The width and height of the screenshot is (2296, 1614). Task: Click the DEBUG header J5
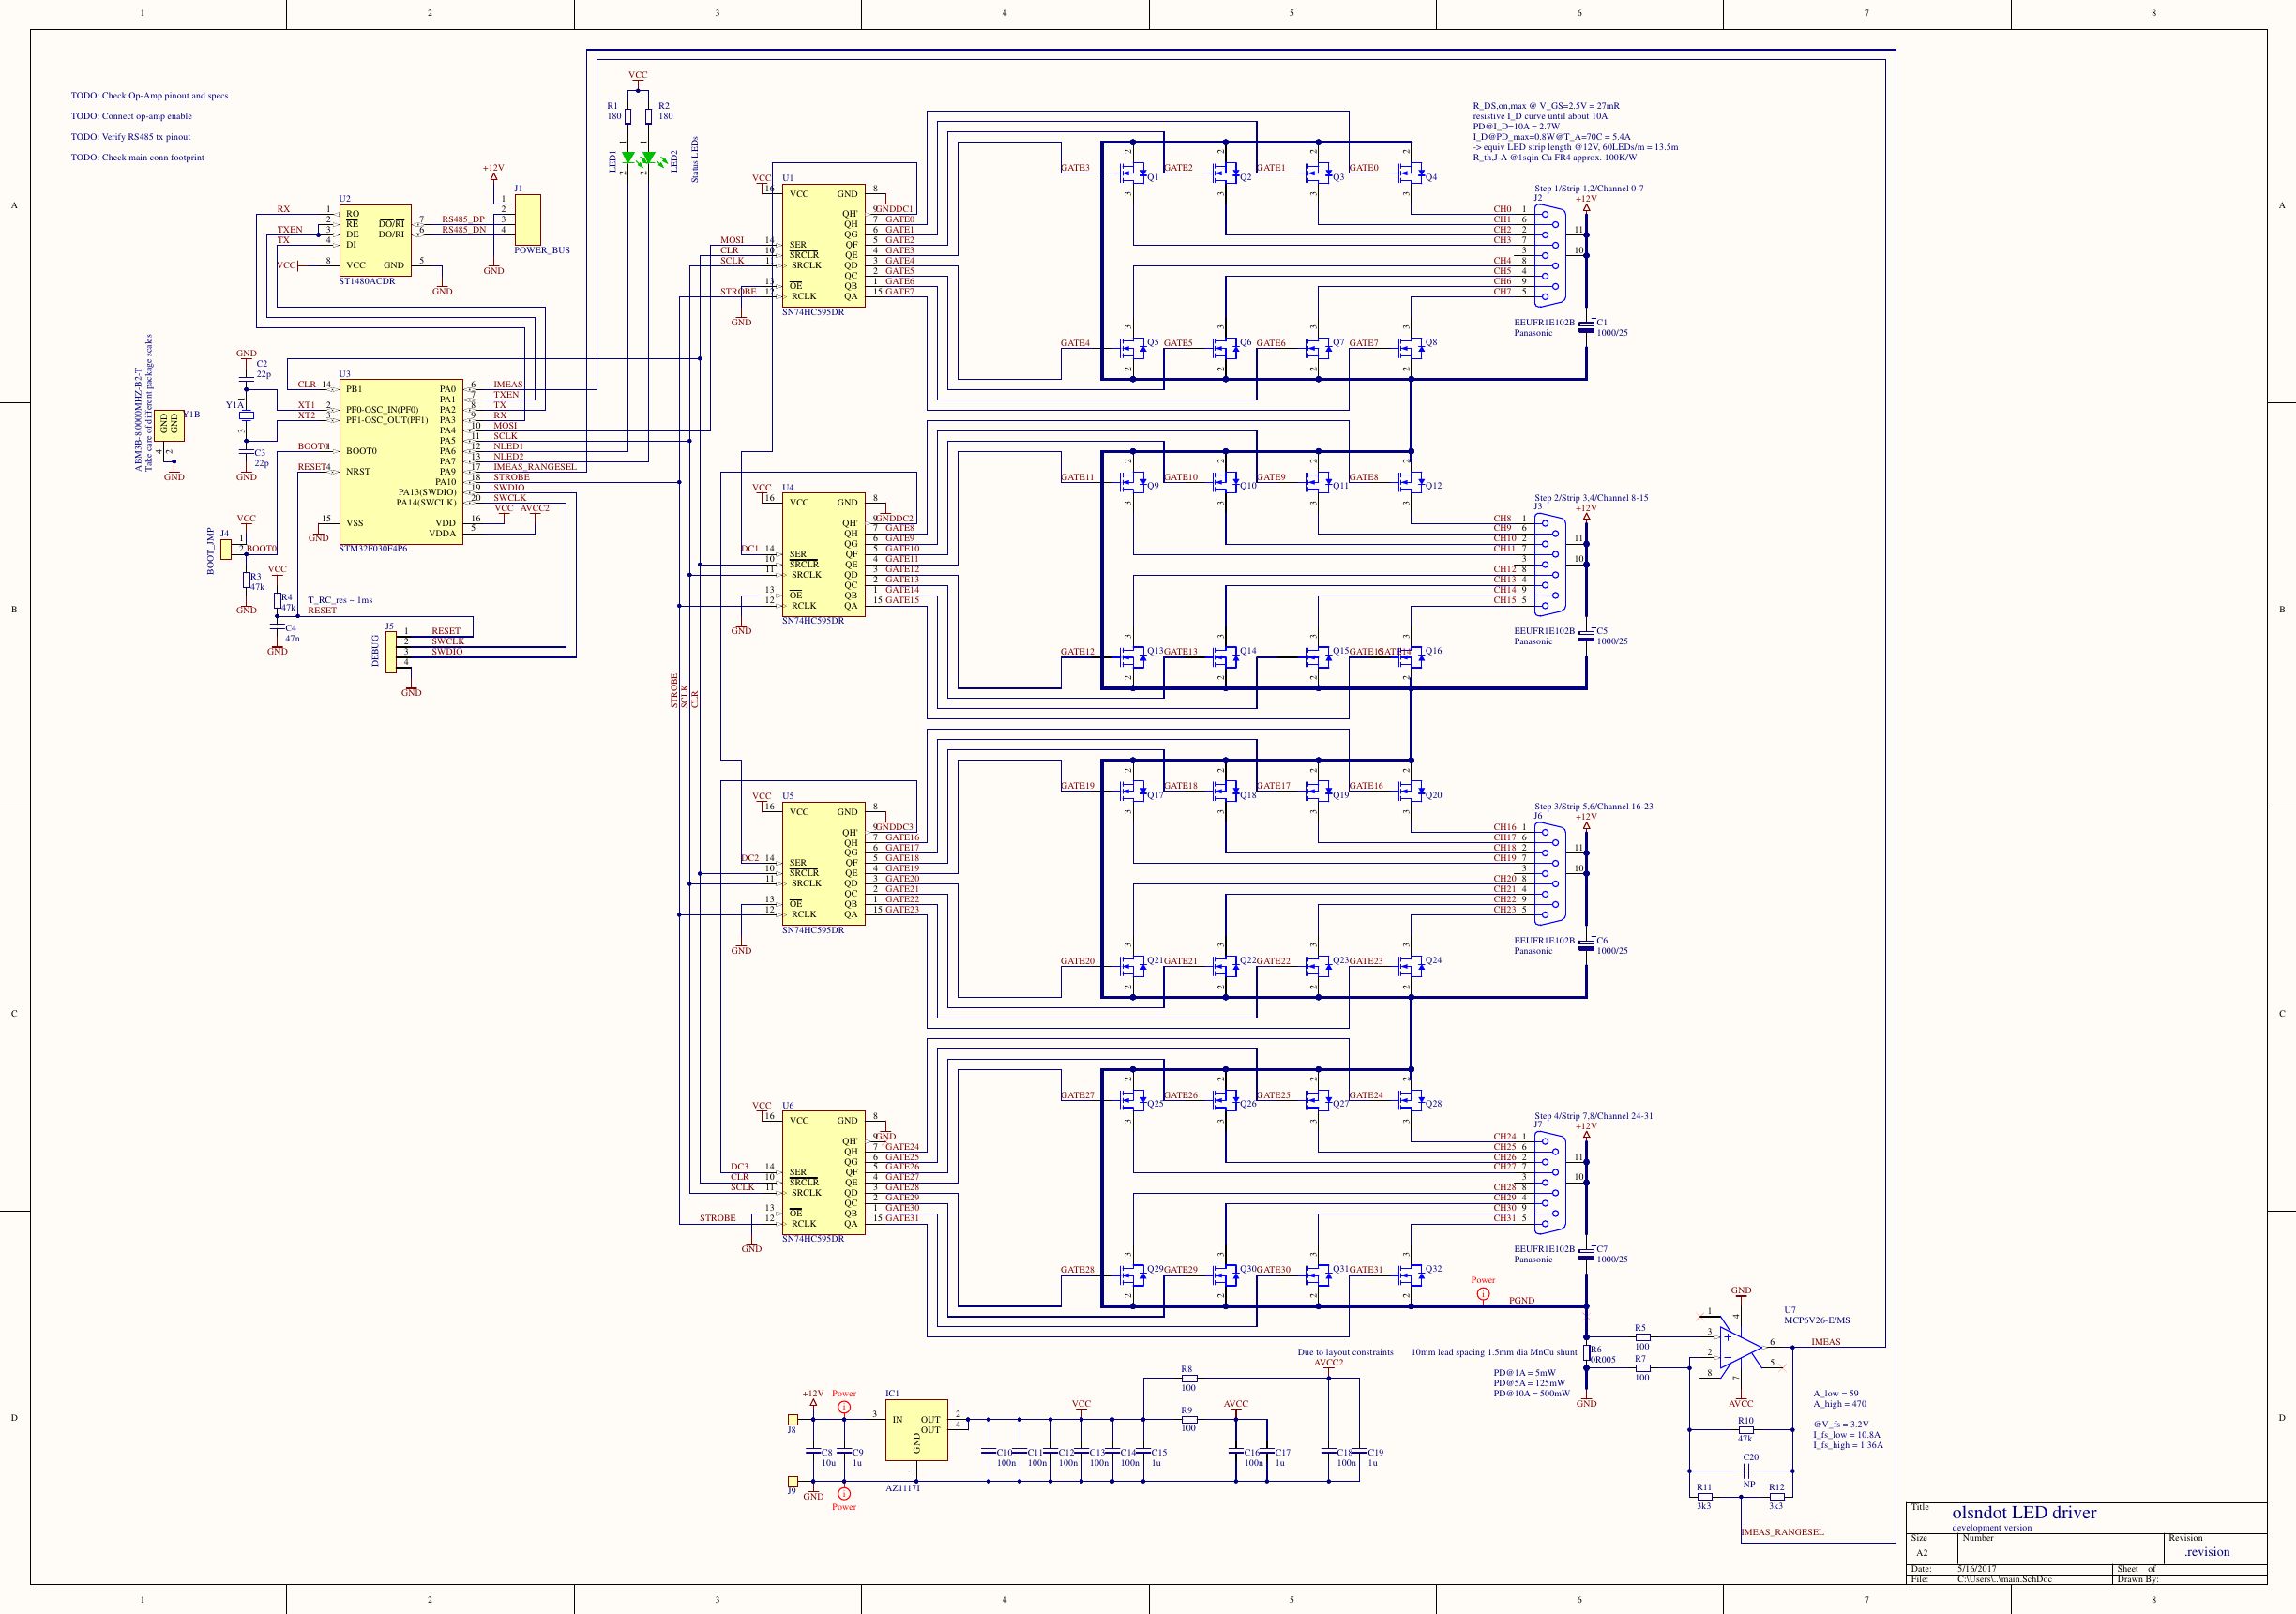[x=391, y=652]
